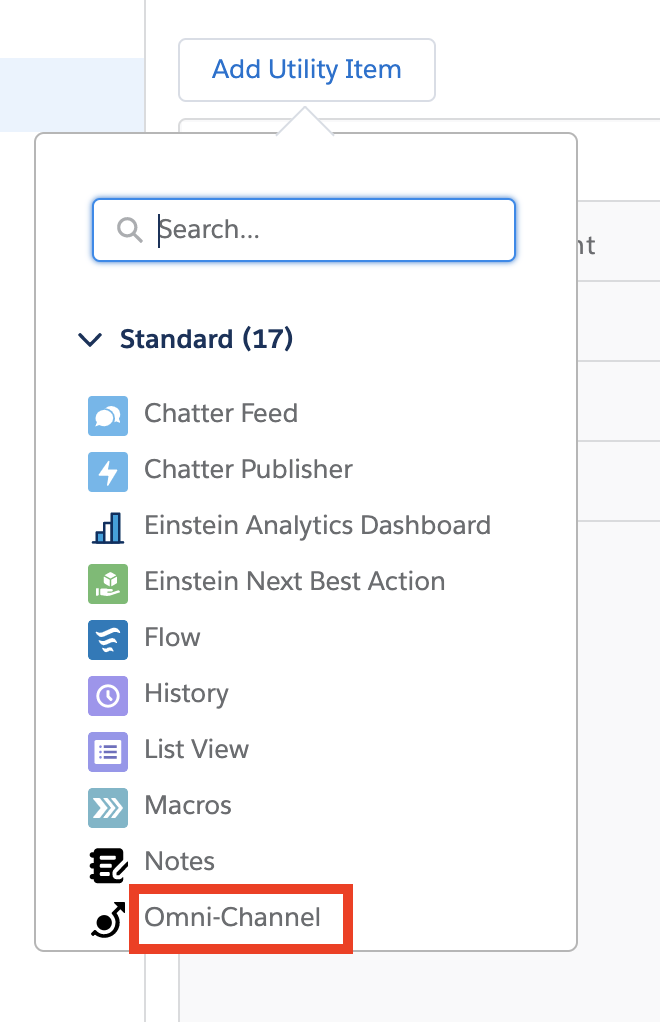Click the Flow waves icon
Viewport: 660px width, 1022px height.
tap(108, 638)
